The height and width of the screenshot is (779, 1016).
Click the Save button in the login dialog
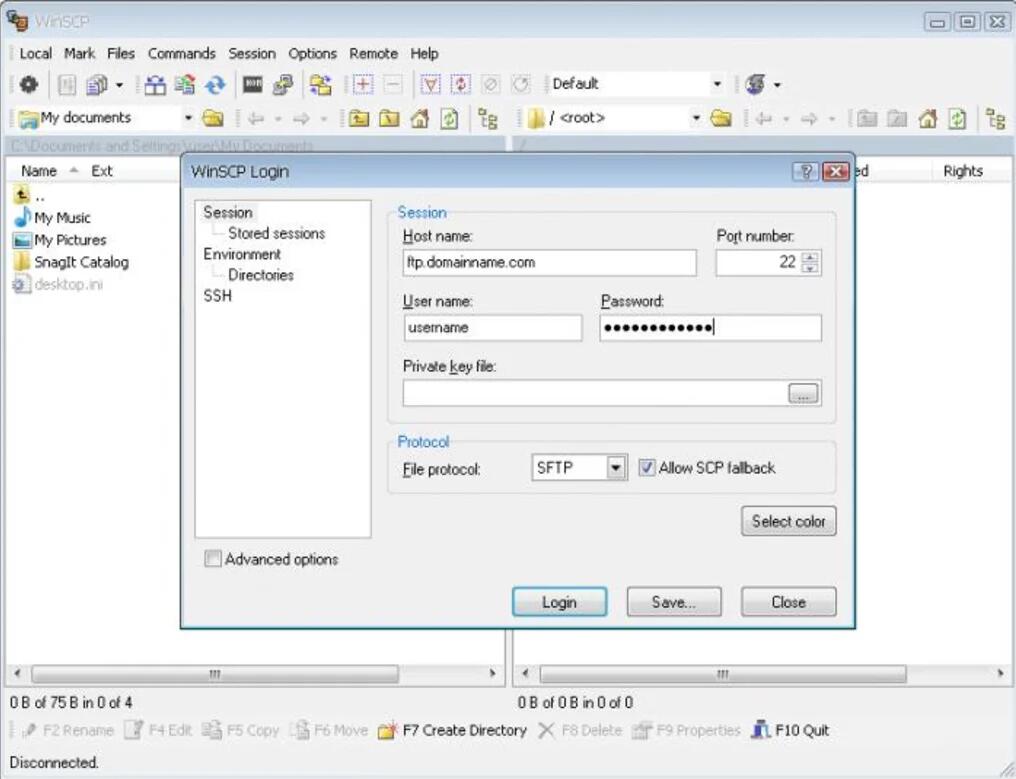(673, 602)
